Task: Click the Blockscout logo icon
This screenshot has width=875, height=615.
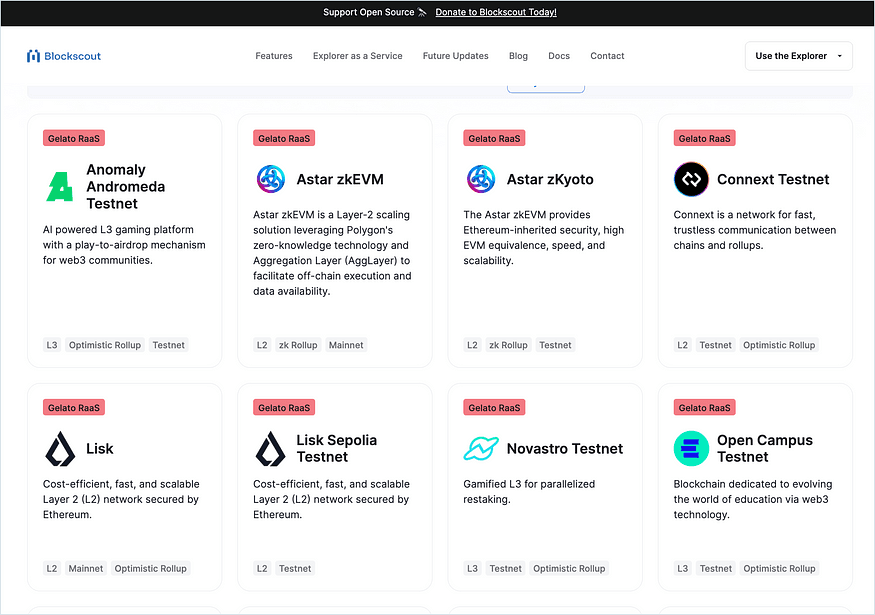Action: click(x=33, y=56)
